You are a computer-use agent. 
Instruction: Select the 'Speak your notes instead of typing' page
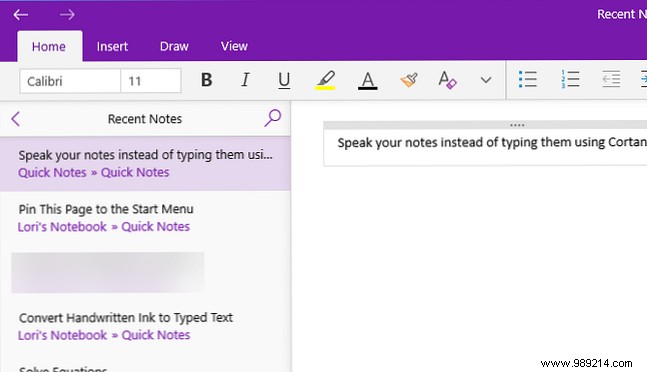tap(145, 163)
